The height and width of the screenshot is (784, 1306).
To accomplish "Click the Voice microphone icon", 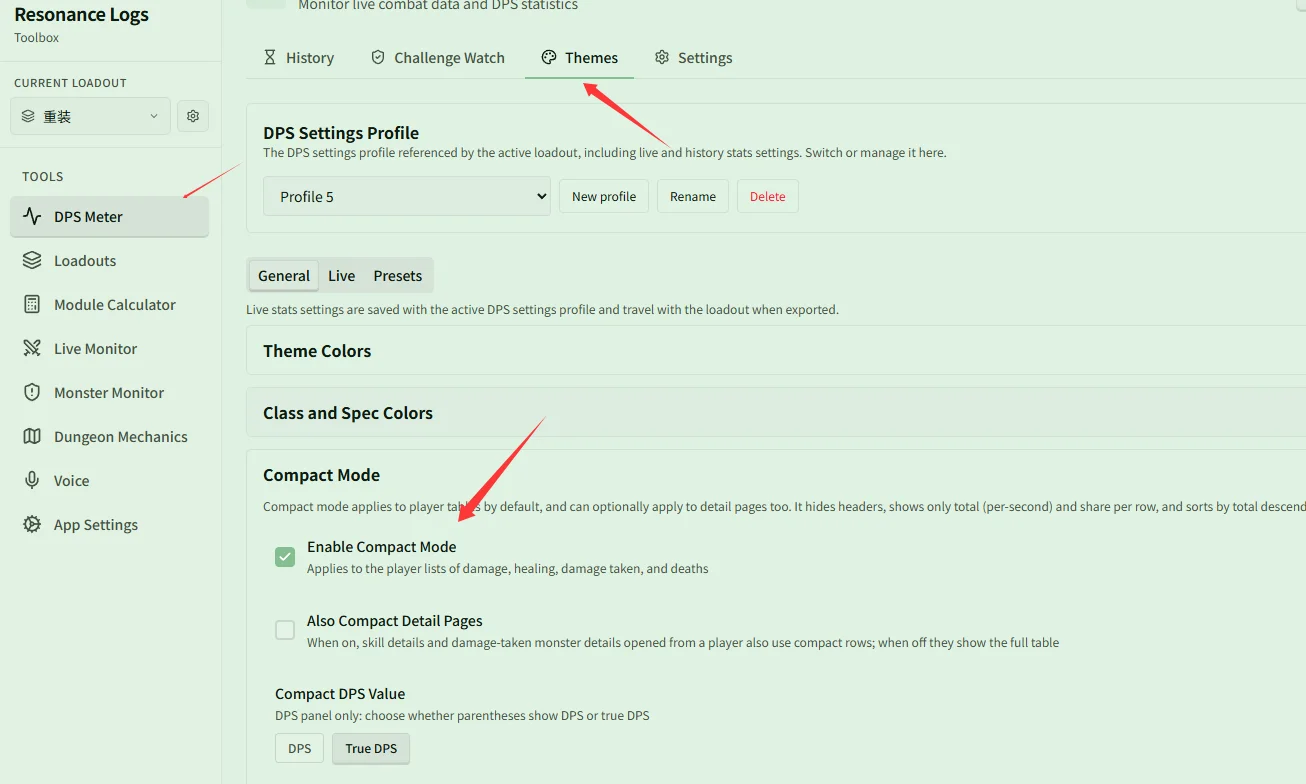I will [32, 480].
